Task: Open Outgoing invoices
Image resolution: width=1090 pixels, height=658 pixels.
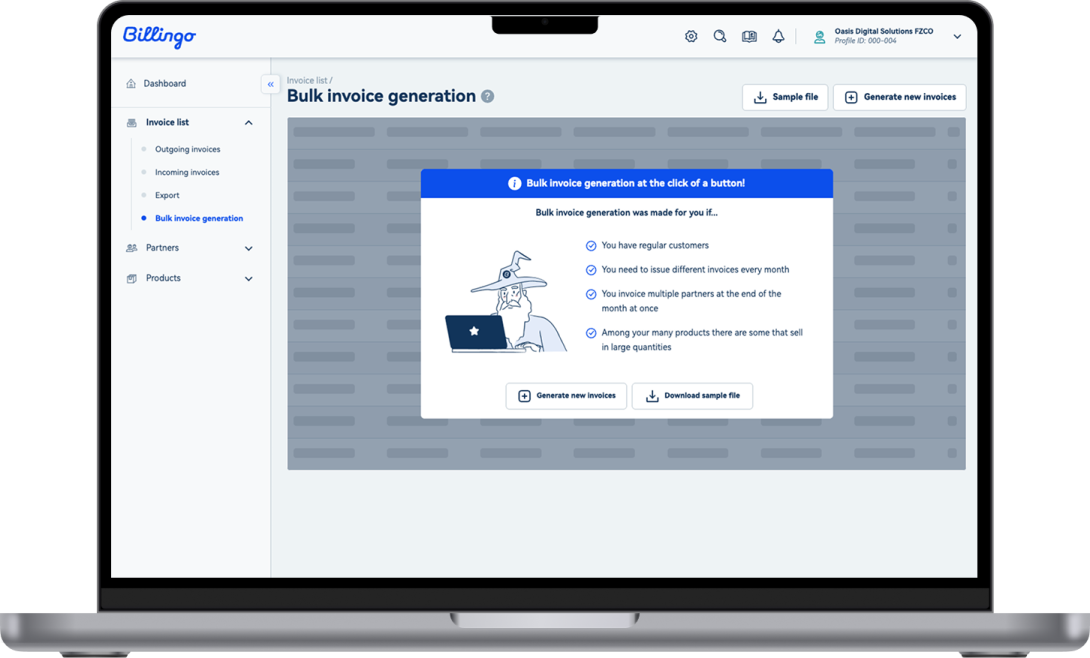Action: [188, 149]
